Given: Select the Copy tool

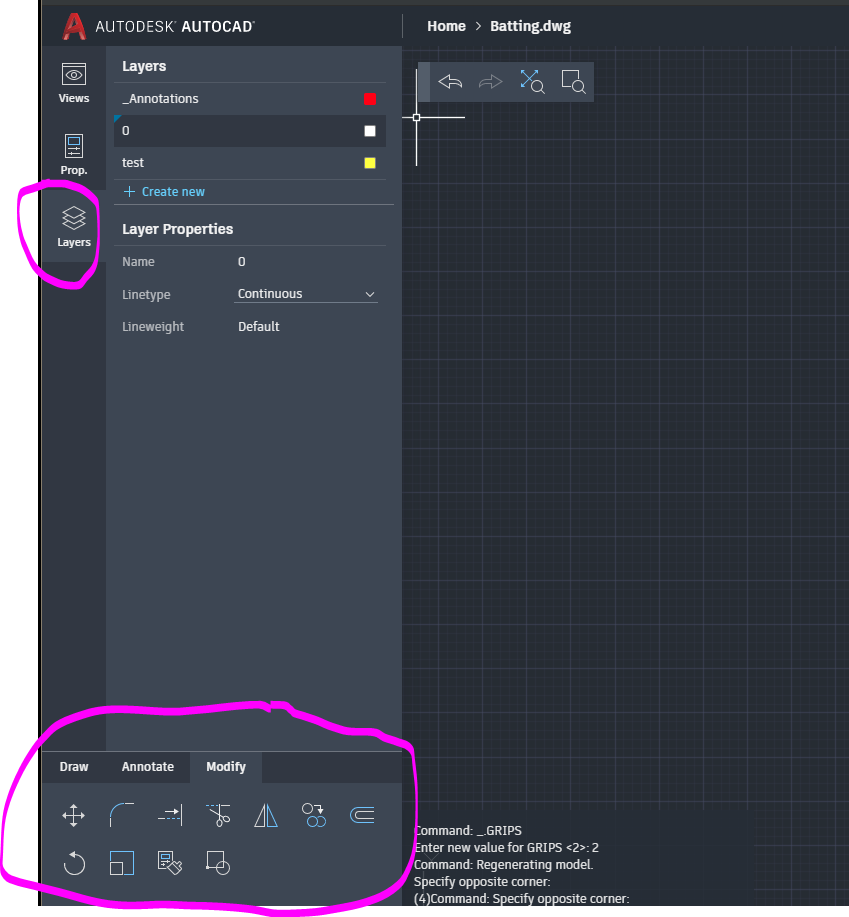Looking at the screenshot, I should tap(313, 815).
